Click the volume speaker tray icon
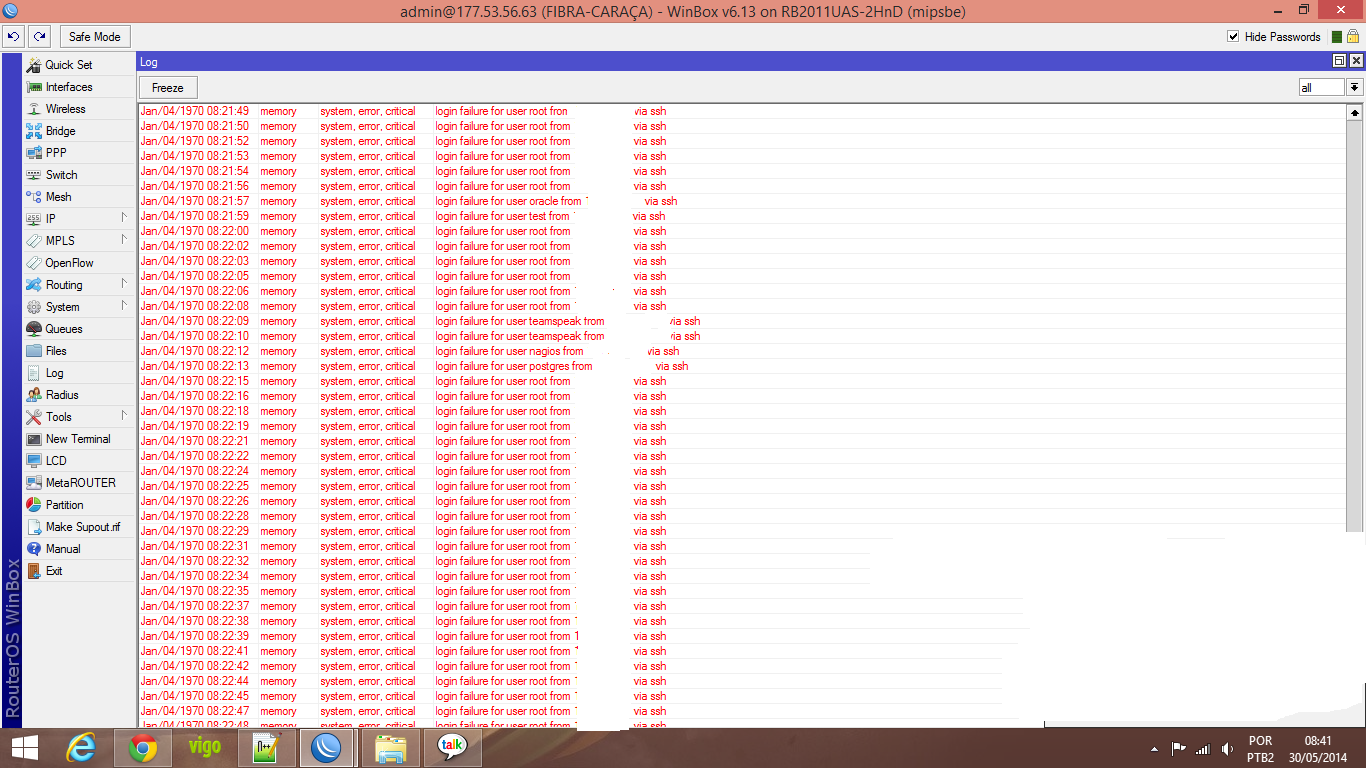Image resolution: width=1366 pixels, height=768 pixels. (1226, 749)
